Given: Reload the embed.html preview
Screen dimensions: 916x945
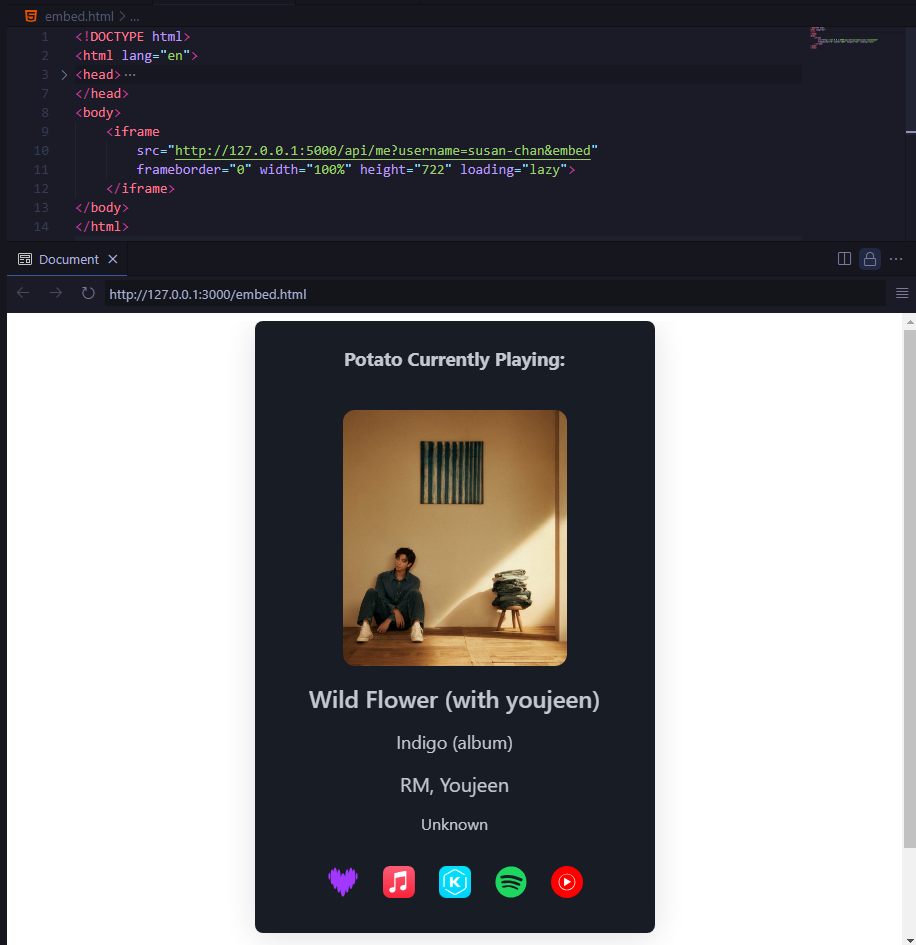Looking at the screenshot, I should point(88,293).
